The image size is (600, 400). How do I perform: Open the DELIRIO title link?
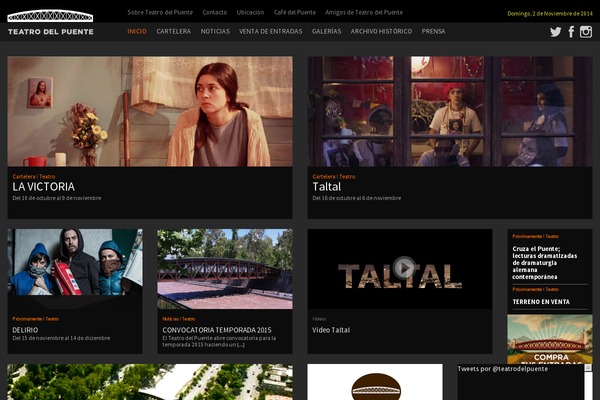25,330
